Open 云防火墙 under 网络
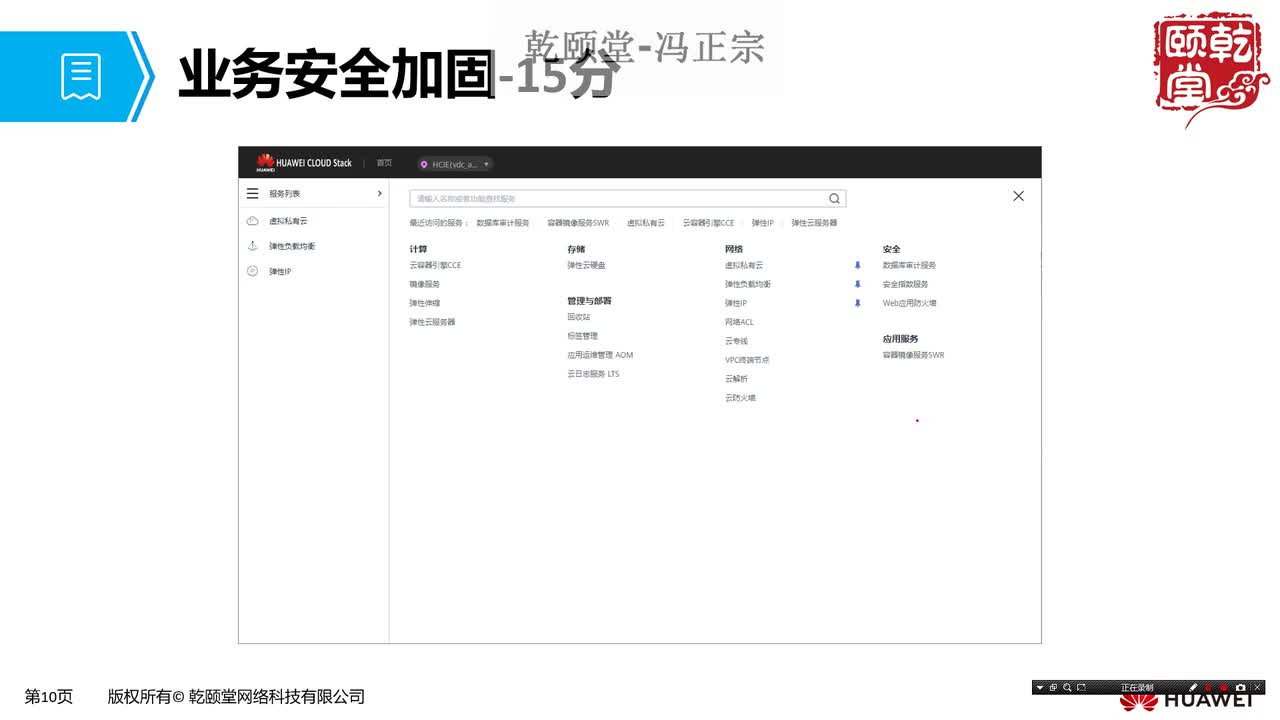 tap(740, 398)
